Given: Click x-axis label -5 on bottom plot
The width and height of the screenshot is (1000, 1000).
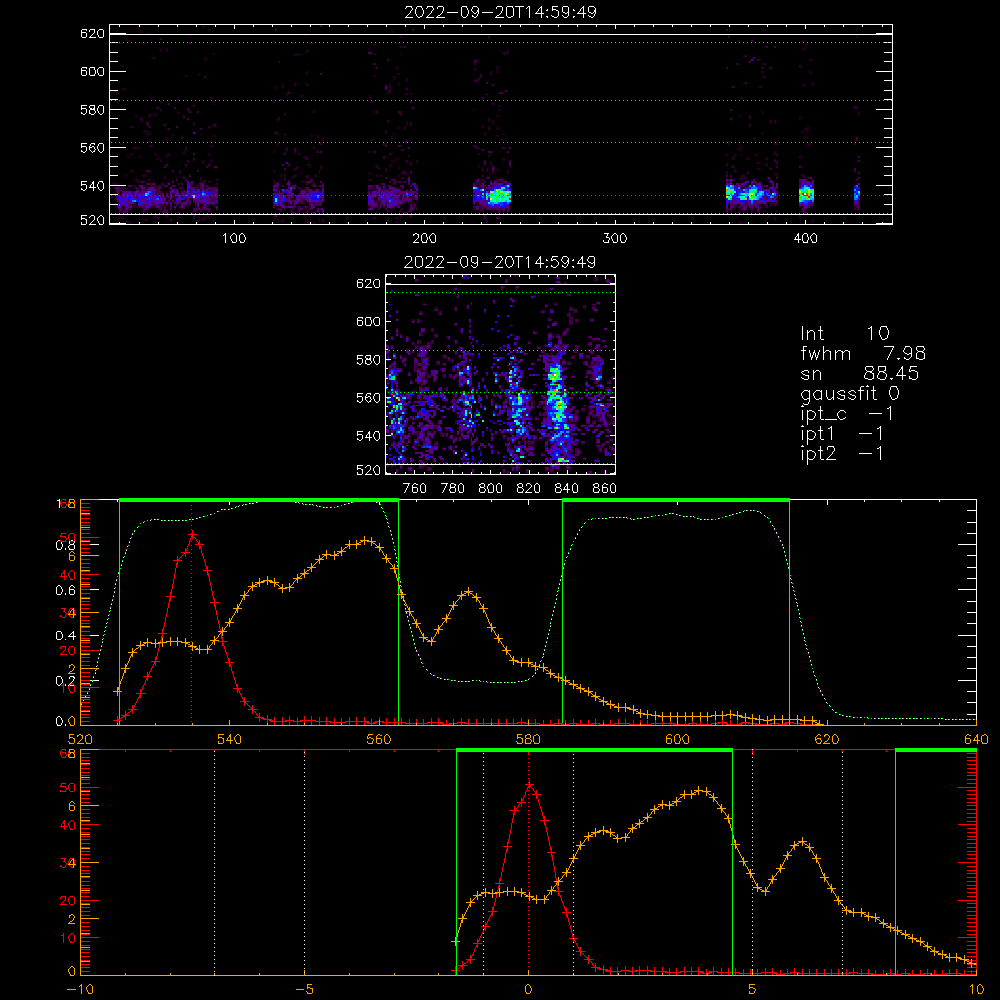Looking at the screenshot, I should (x=304, y=990).
